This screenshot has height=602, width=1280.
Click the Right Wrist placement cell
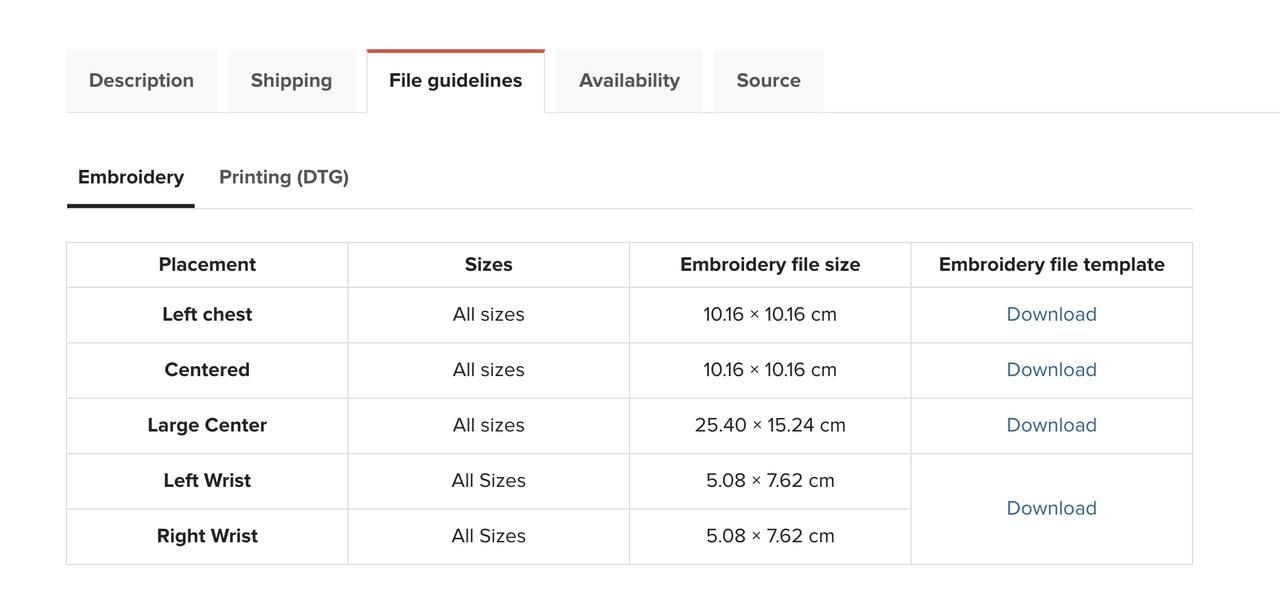(x=207, y=536)
